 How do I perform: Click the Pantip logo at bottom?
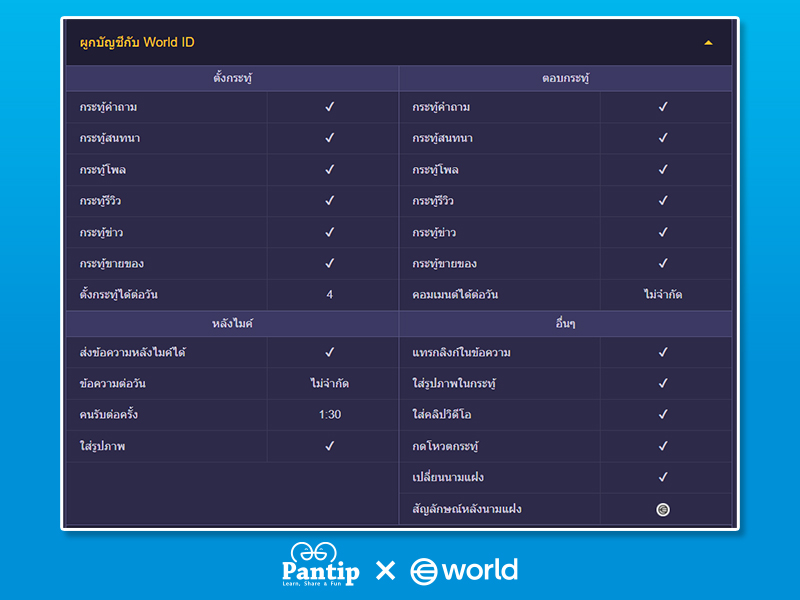click(x=320, y=567)
